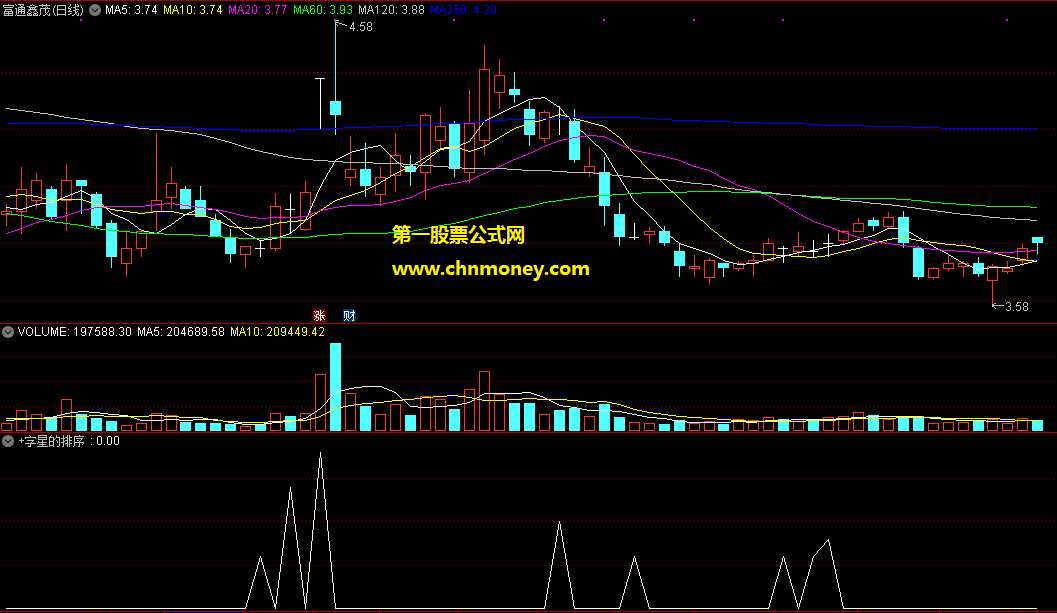This screenshot has height=613, width=1057.
Task: Click the MA5: 3.74 price label
Action: (x=131, y=10)
